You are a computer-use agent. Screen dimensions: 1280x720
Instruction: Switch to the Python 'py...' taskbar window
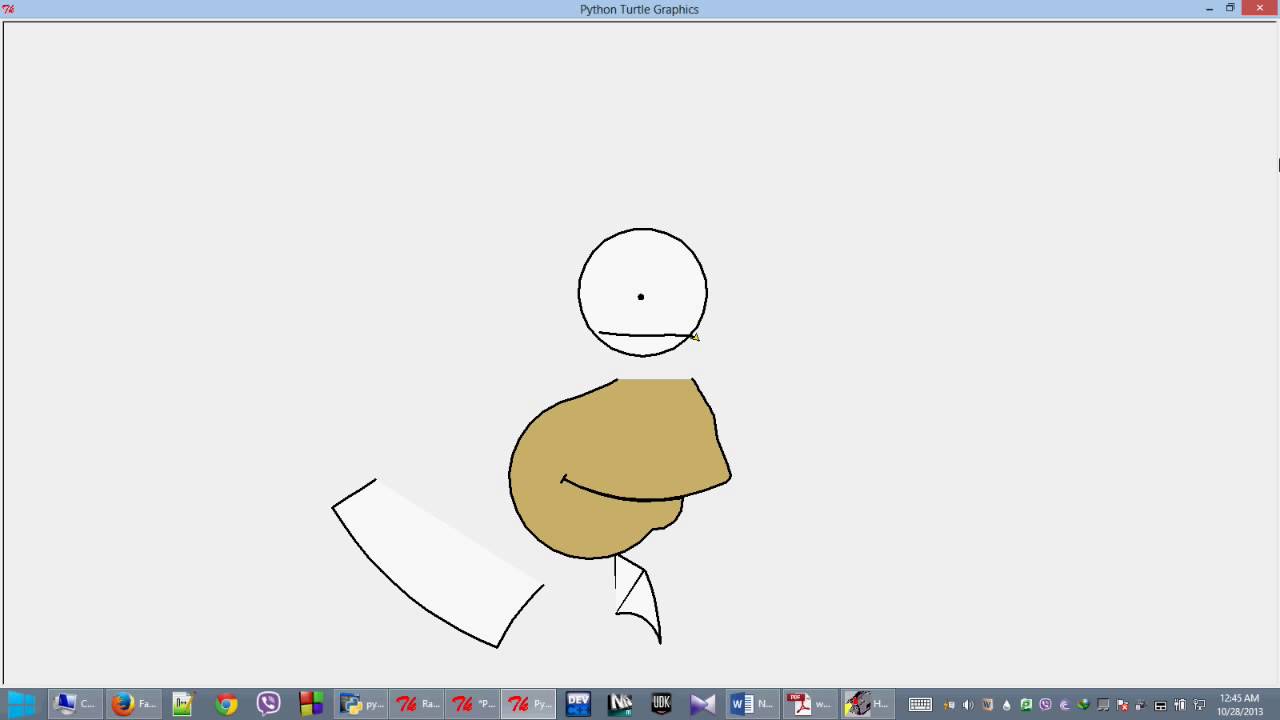(x=362, y=704)
